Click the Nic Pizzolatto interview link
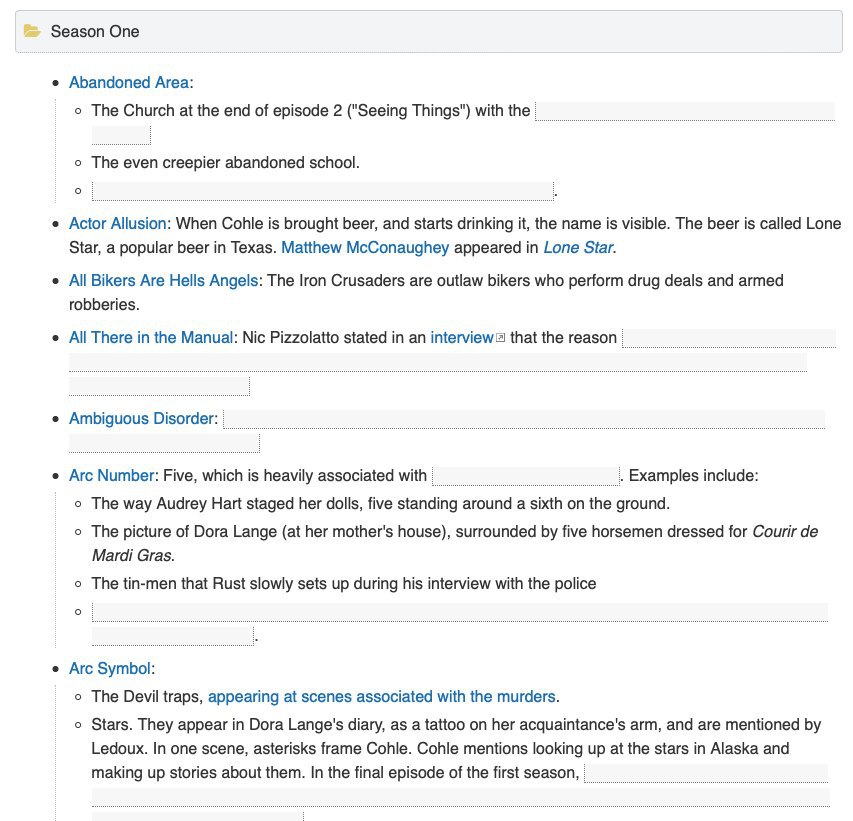Viewport: 853px width, 821px height. pos(461,338)
